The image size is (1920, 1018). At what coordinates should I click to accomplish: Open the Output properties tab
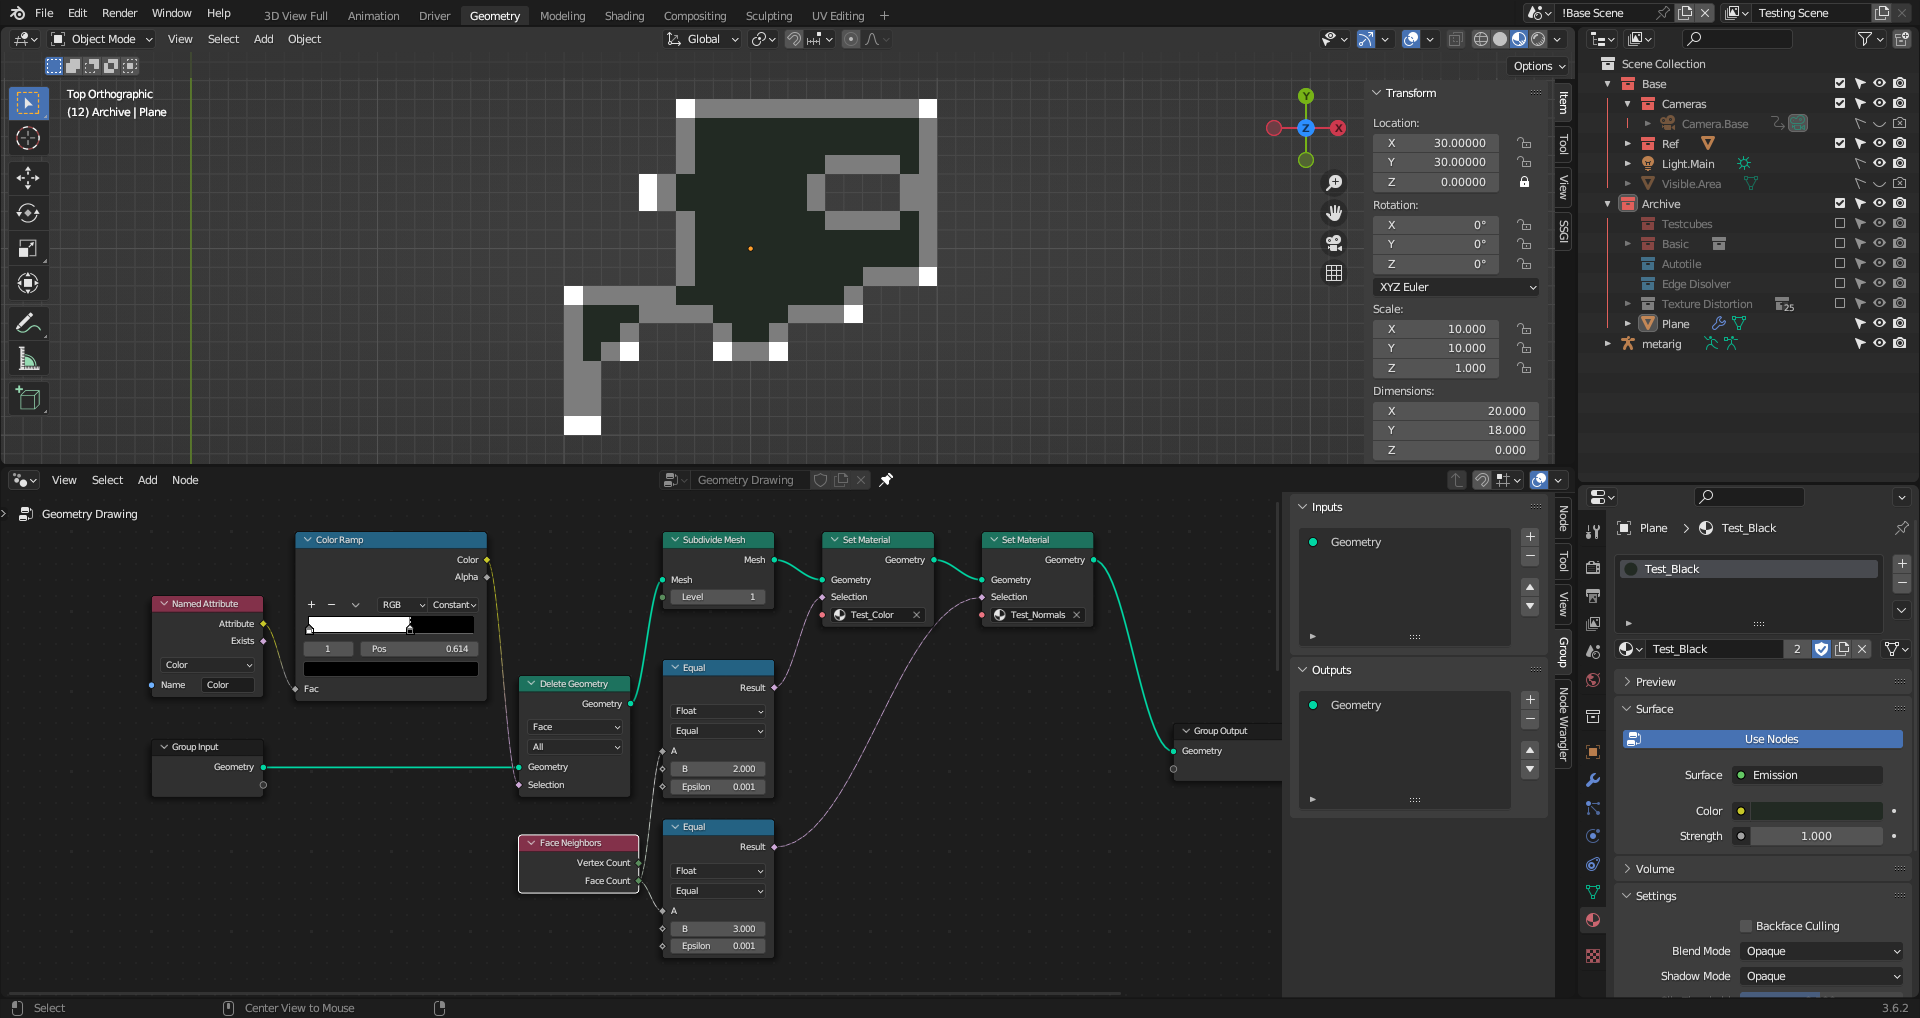(x=1593, y=595)
